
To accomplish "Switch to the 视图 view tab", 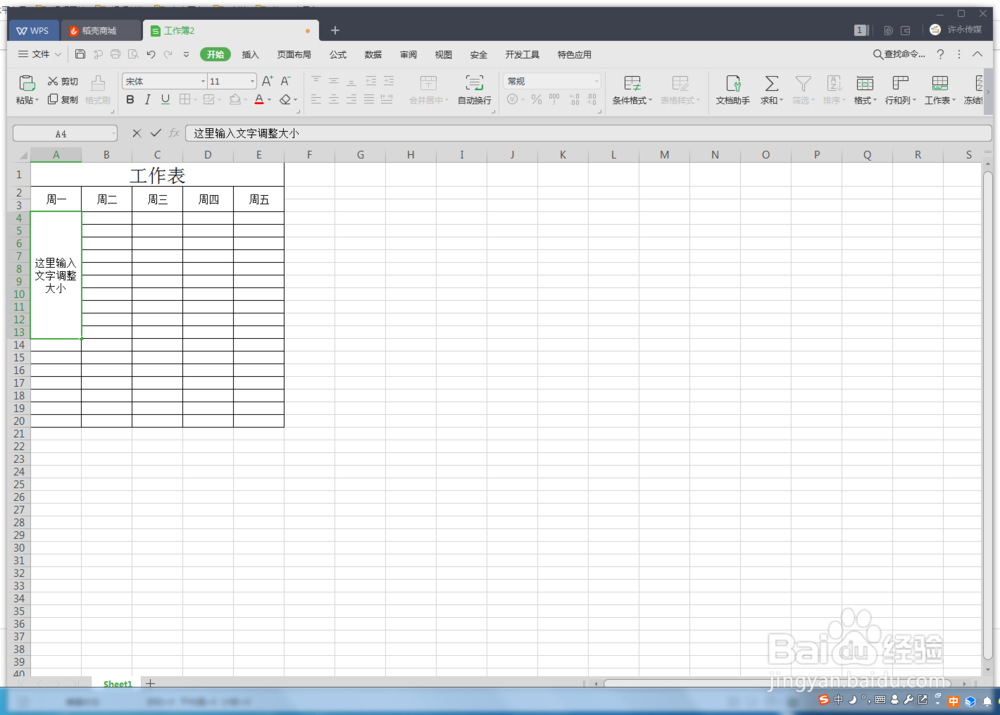I will (x=443, y=55).
